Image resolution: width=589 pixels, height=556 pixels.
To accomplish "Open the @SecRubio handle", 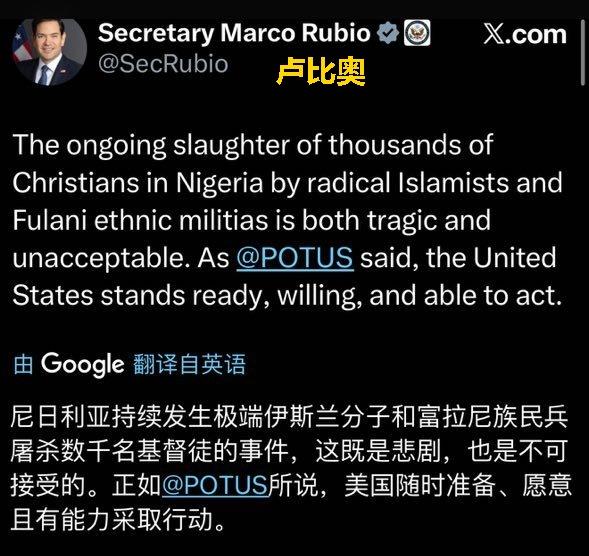I will click(163, 64).
